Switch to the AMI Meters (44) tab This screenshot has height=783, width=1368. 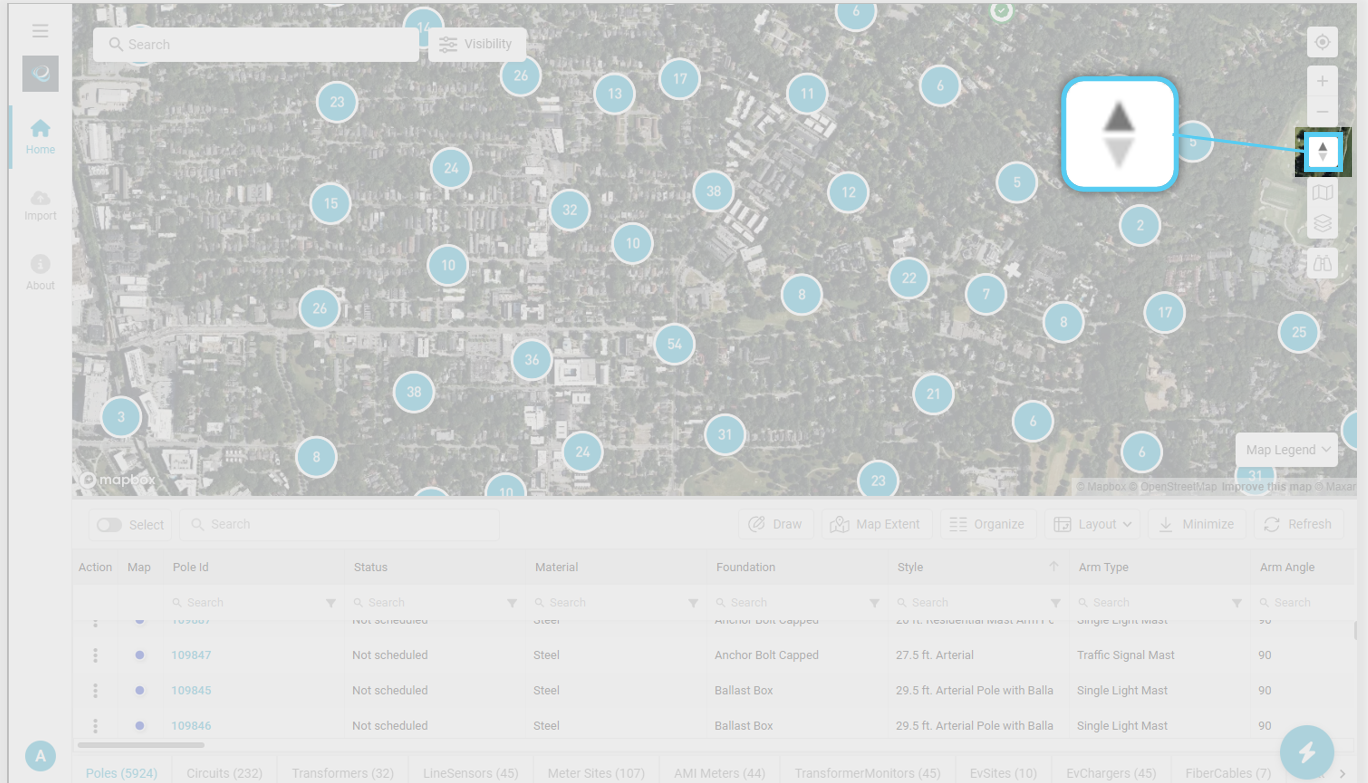click(x=719, y=773)
